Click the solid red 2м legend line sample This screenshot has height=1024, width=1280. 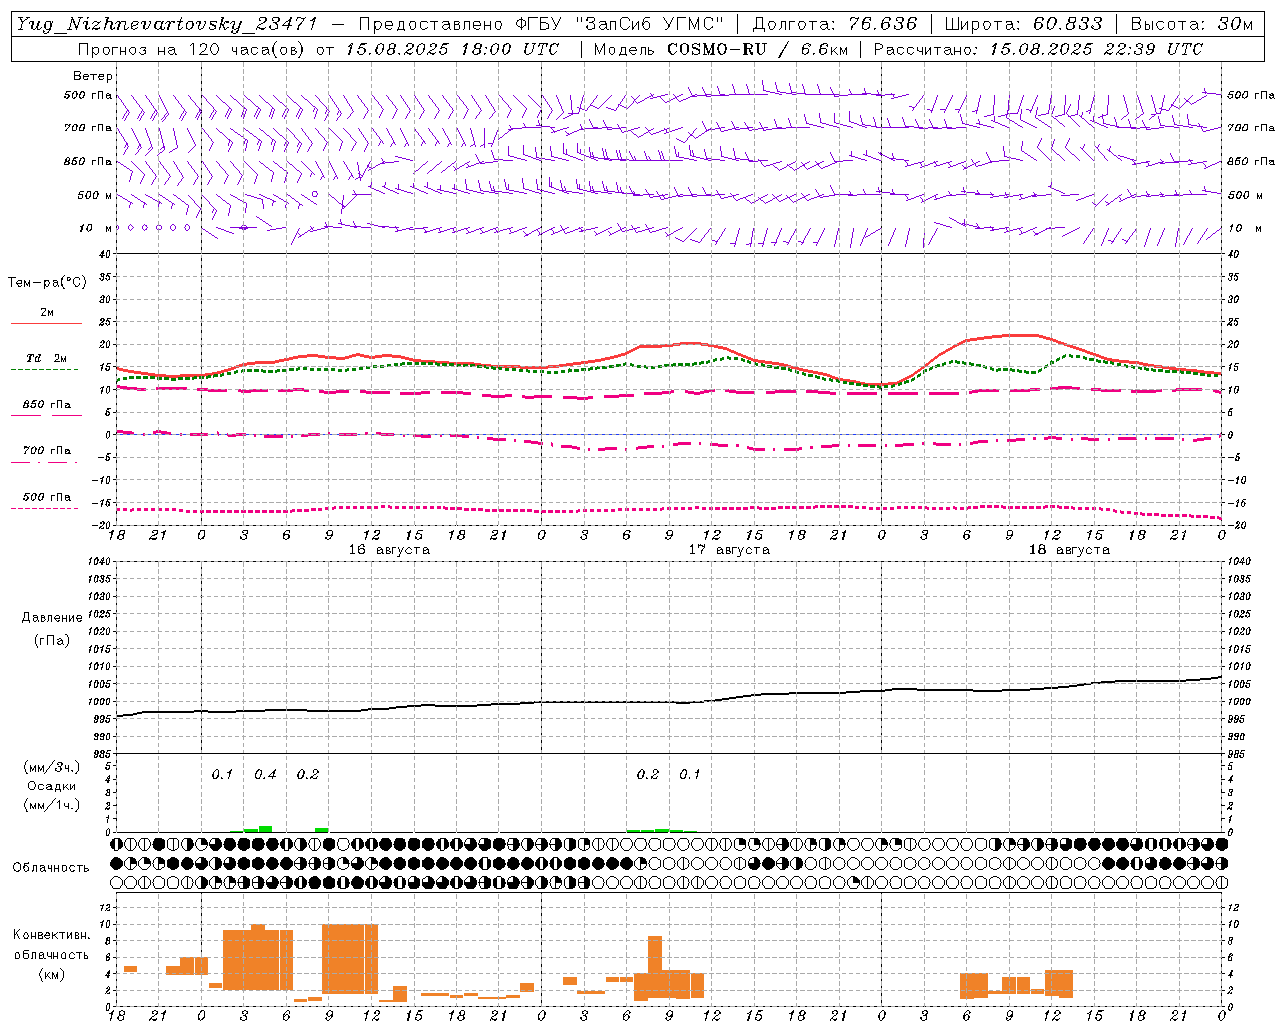pos(46,323)
